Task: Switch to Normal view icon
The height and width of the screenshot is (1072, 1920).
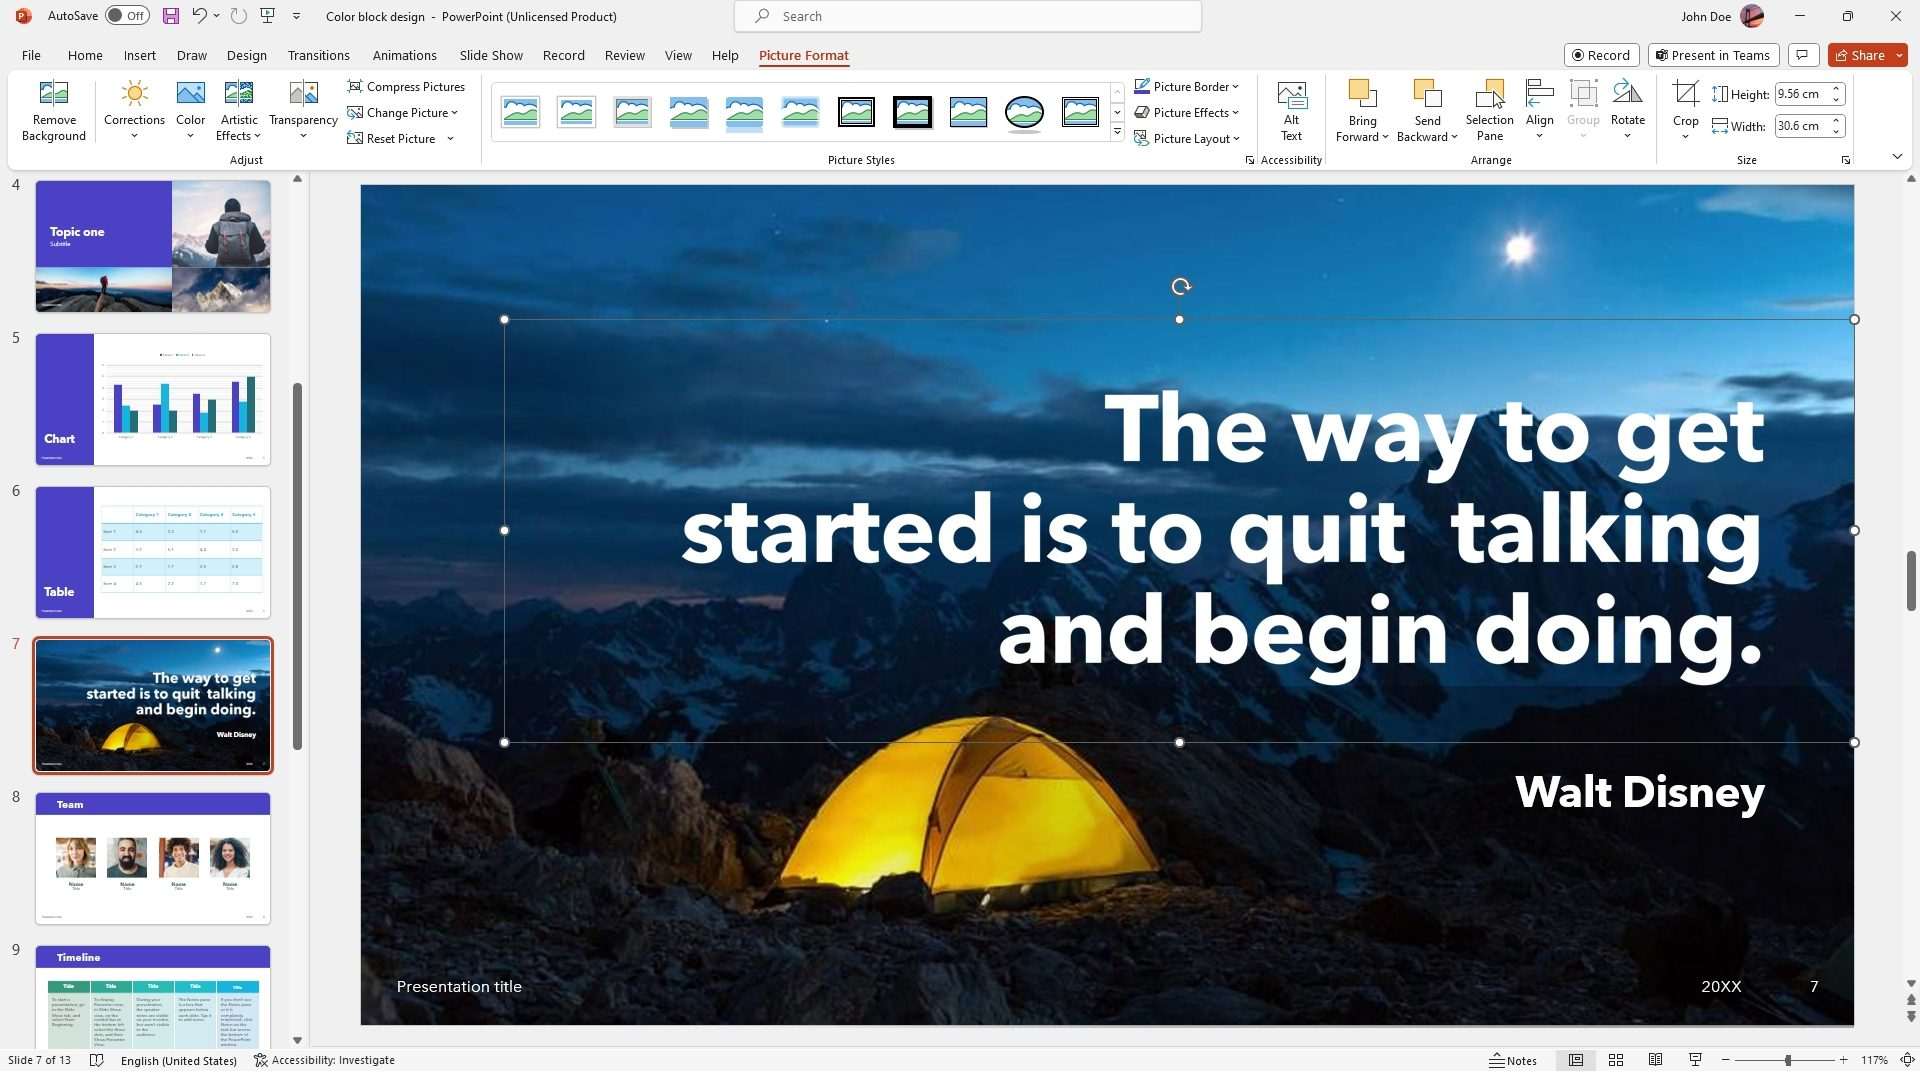Action: coord(1576,1060)
